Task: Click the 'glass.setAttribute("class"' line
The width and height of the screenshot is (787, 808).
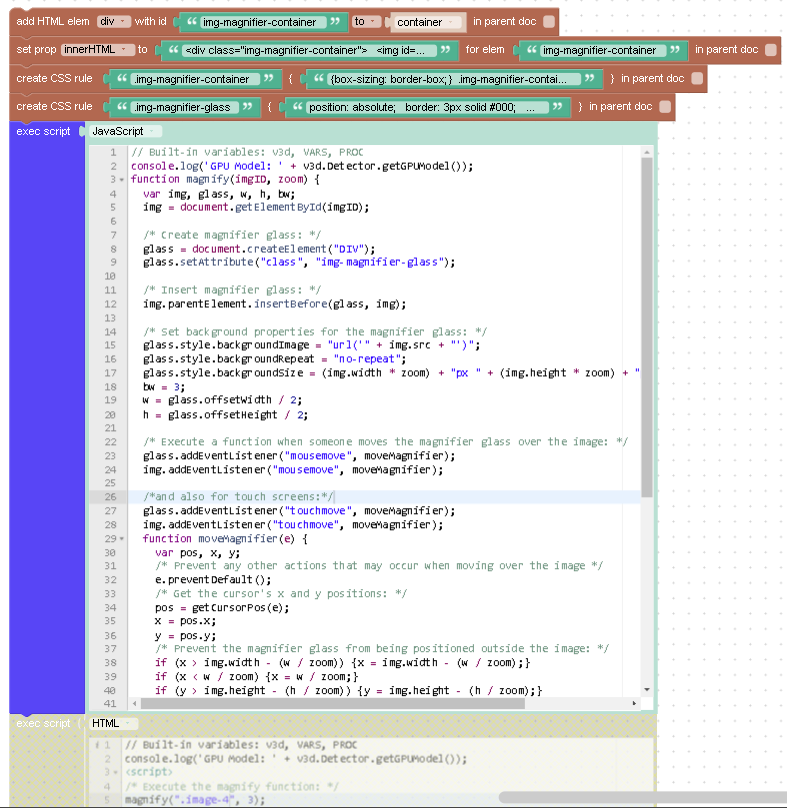Action: coord(299,262)
